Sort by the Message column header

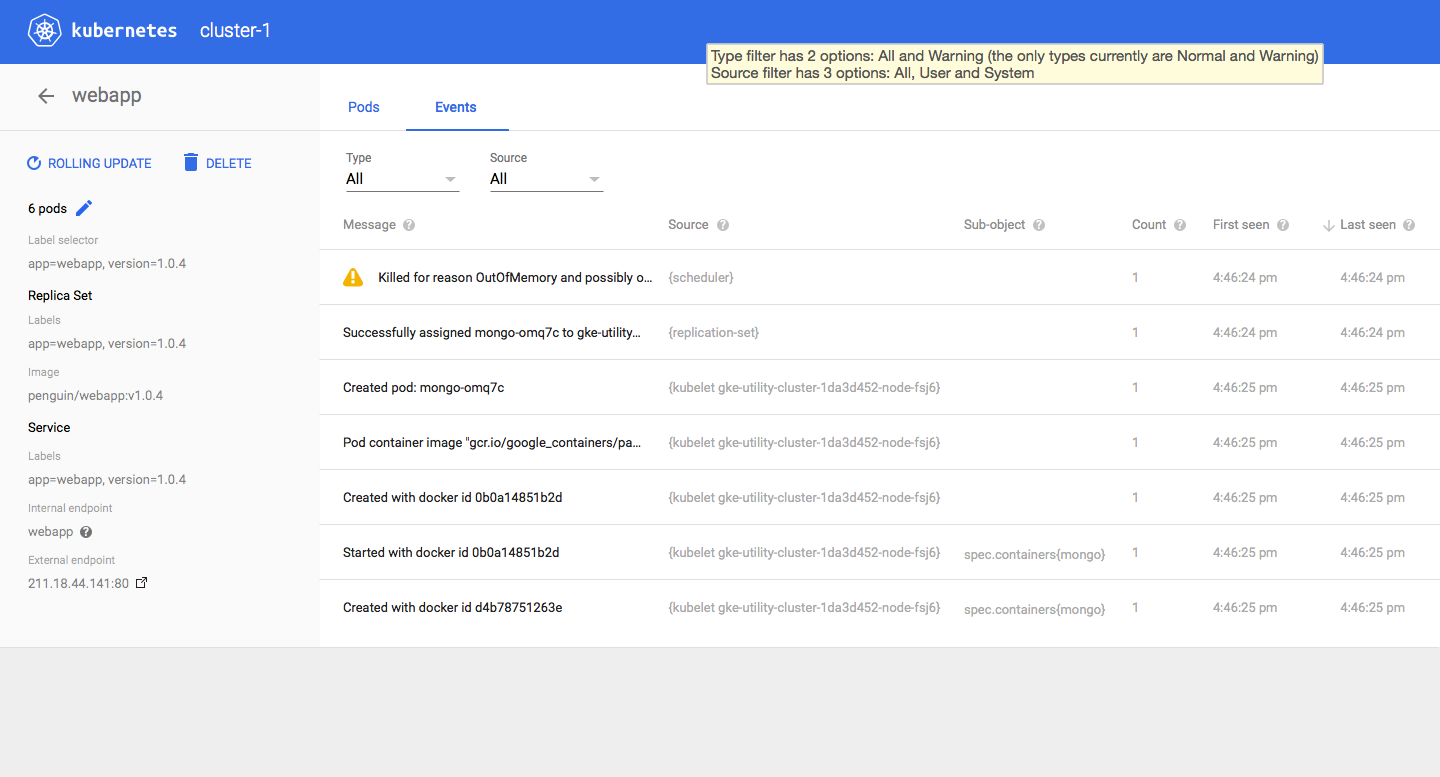click(369, 225)
